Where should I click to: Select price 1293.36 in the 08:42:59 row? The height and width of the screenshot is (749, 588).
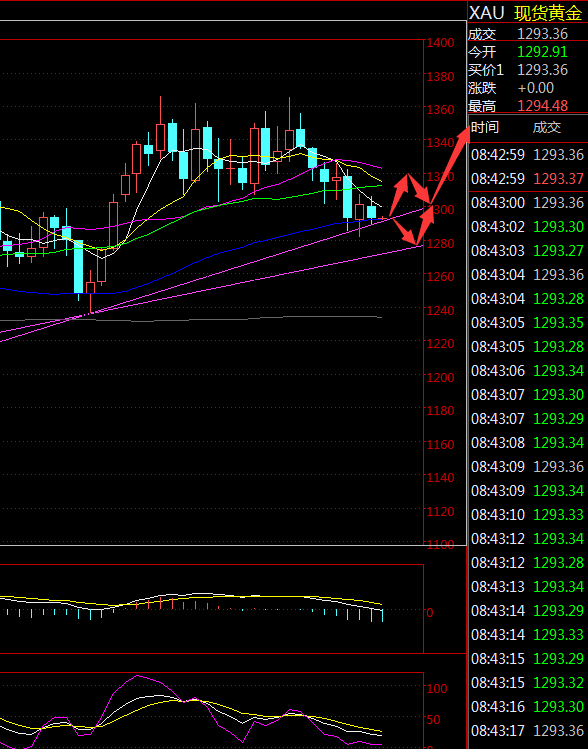[558, 155]
